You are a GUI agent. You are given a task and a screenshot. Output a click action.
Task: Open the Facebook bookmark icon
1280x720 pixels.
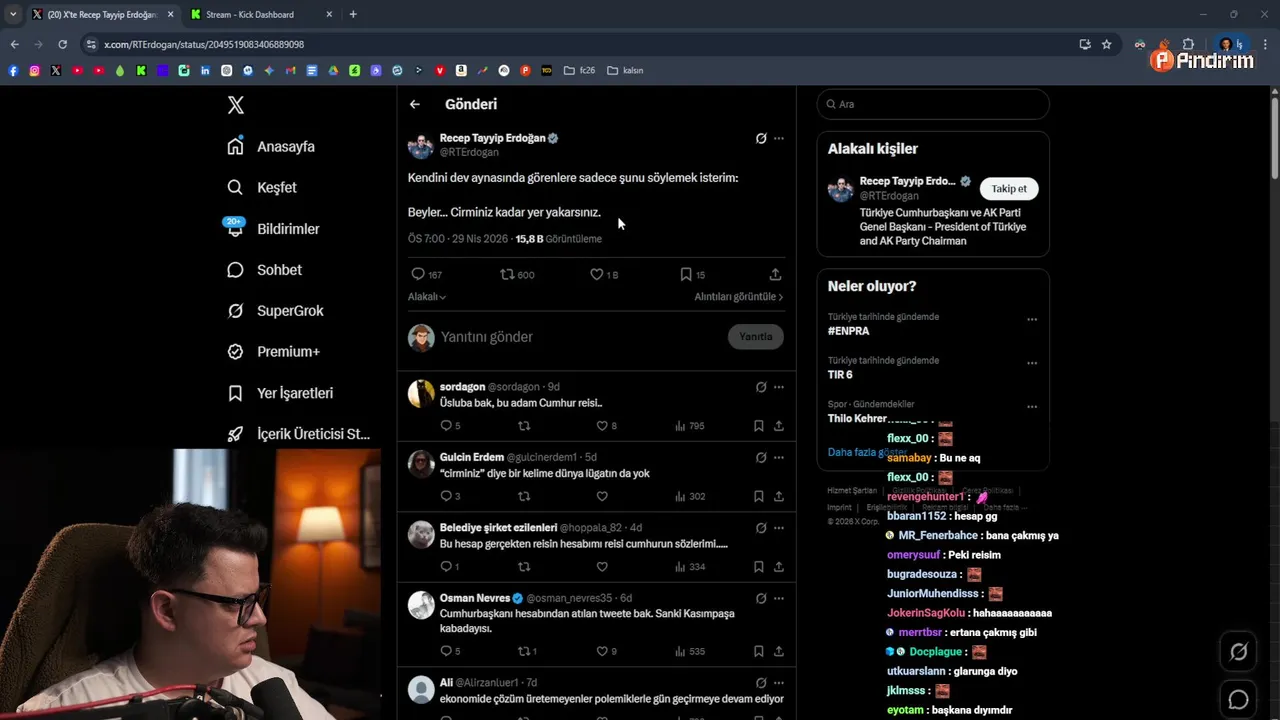click(13, 70)
